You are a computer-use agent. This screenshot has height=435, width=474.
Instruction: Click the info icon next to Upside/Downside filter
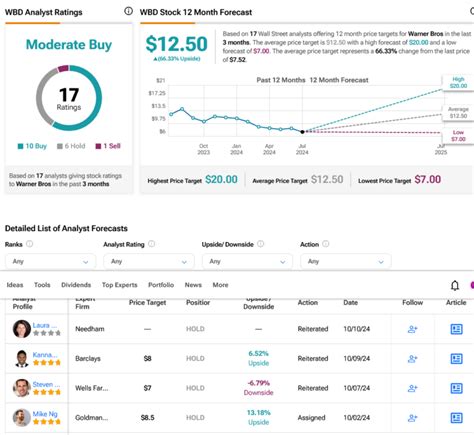[x=261, y=244]
